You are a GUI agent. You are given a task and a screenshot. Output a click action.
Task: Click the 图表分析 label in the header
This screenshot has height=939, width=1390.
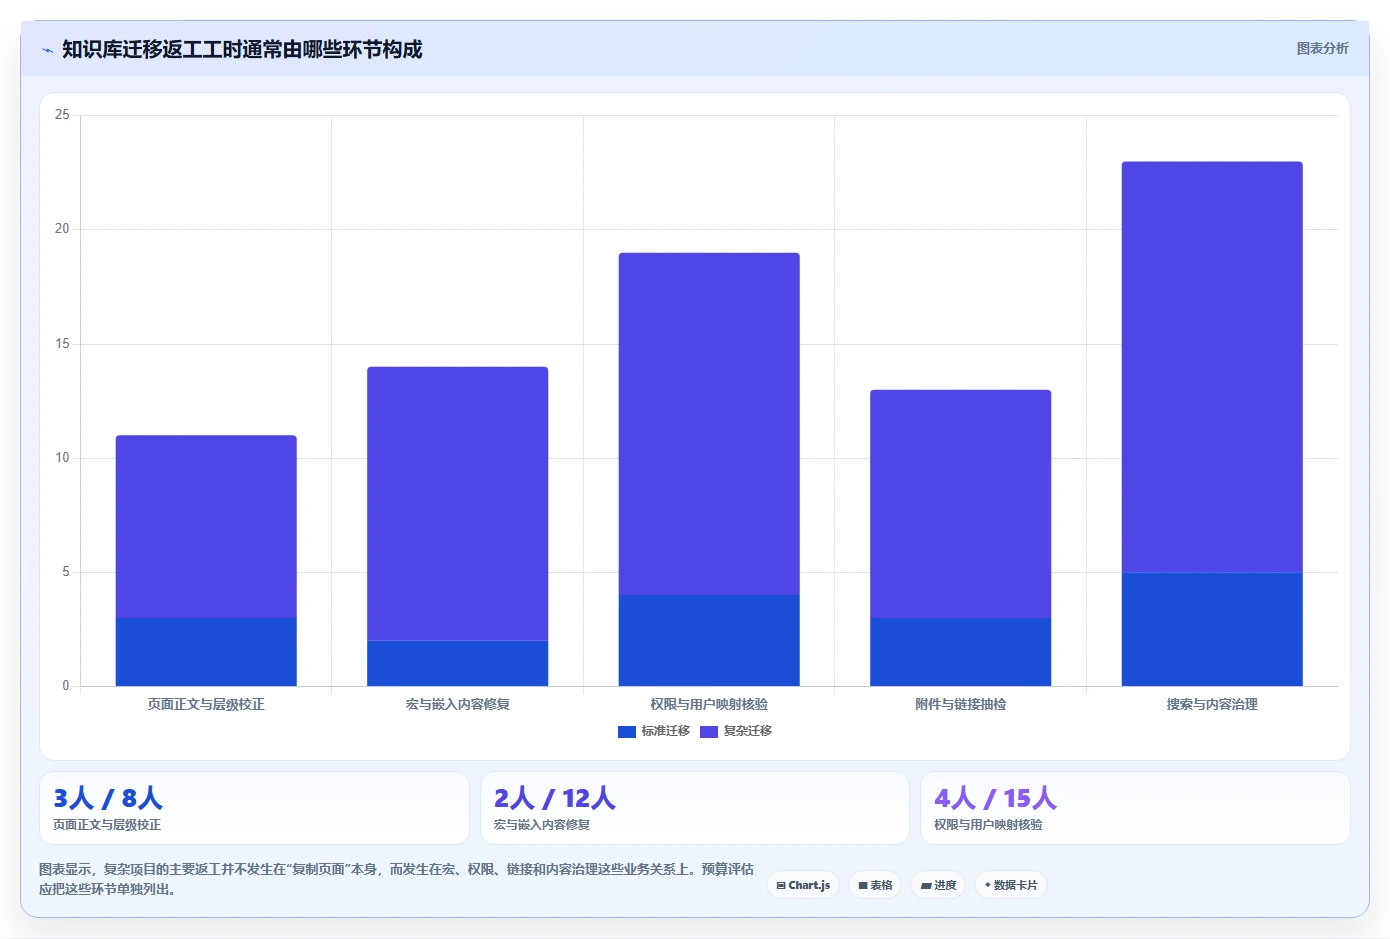(1322, 48)
